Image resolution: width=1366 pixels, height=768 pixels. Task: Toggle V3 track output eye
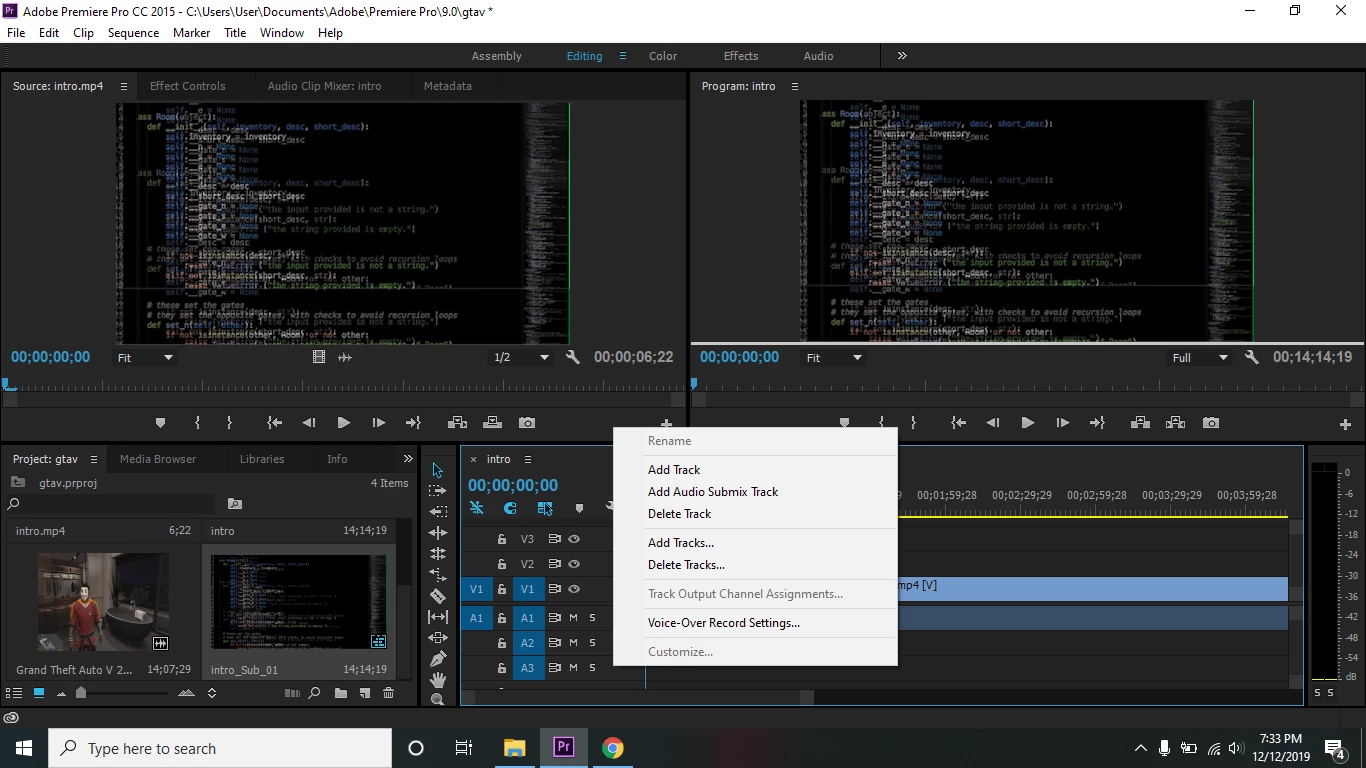coord(574,539)
